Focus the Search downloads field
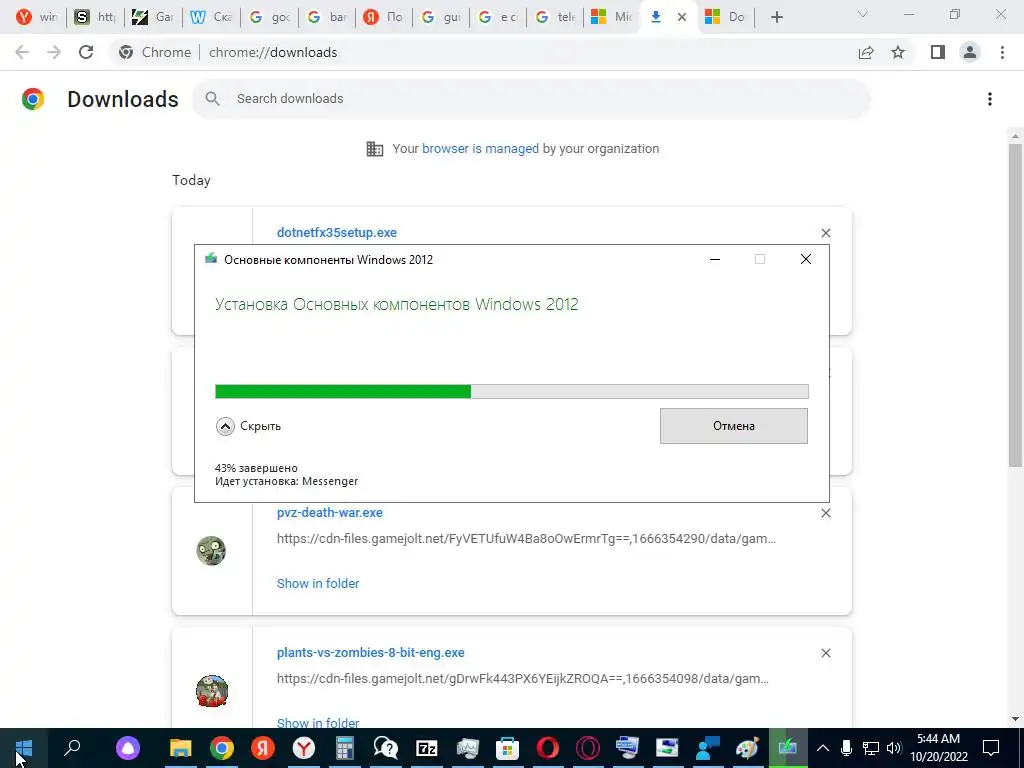The image size is (1024, 768). click(531, 99)
